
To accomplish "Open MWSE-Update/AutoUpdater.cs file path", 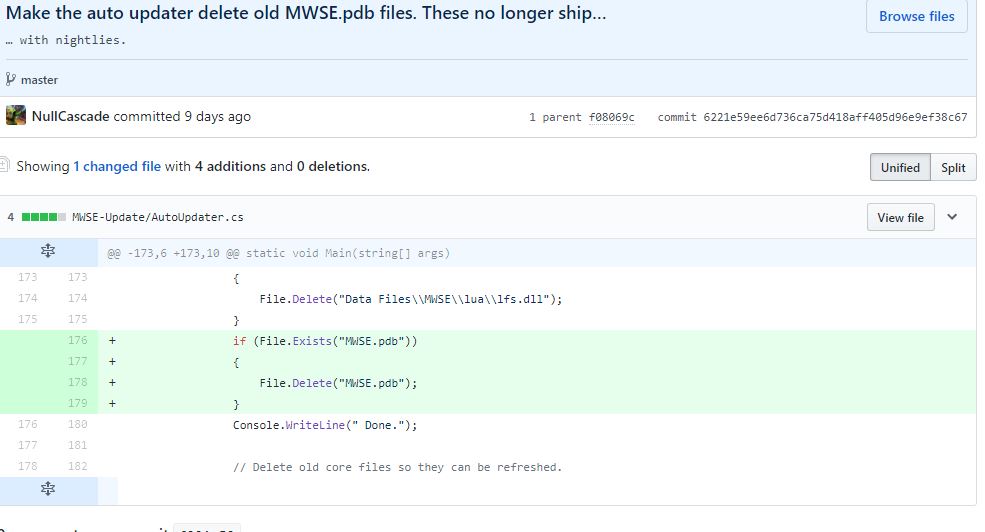I will pos(158,217).
